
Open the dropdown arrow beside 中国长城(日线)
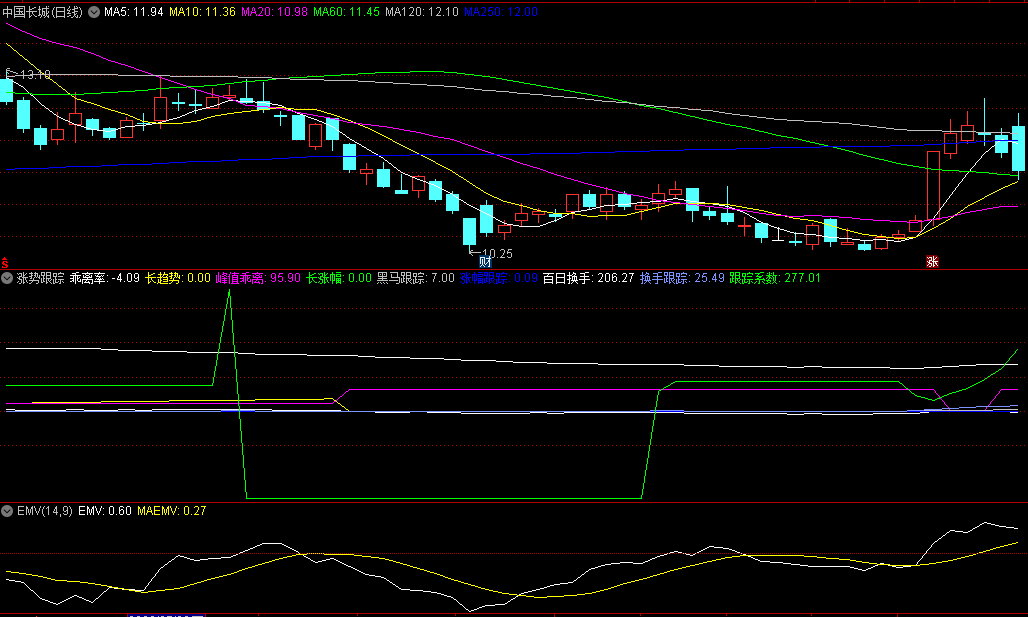tap(94, 12)
